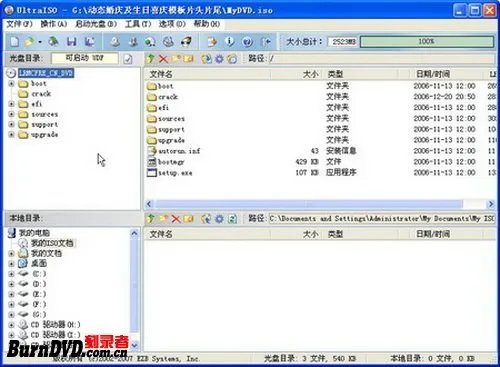Click gear icon in local pane toolbar
500x367 pixels.
coord(219,219)
